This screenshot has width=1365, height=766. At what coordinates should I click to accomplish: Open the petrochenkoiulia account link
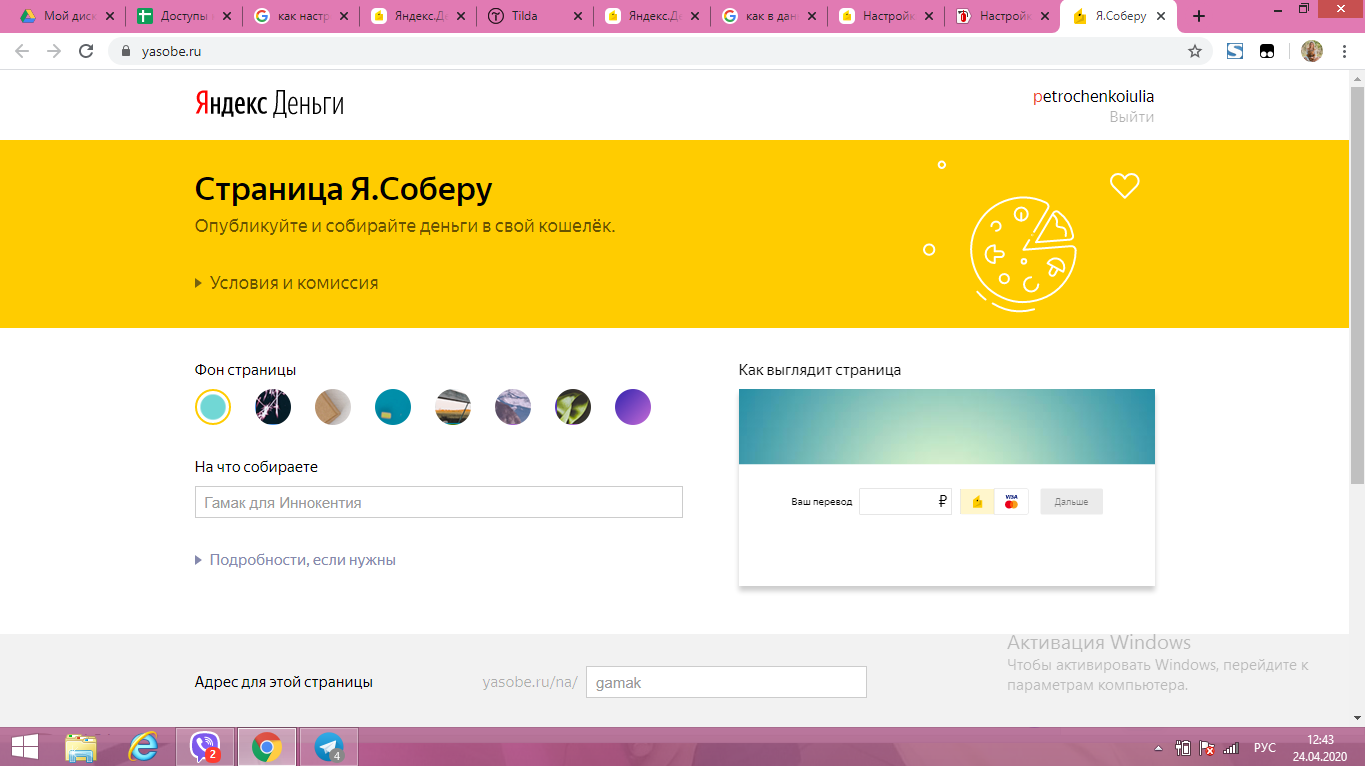pos(1093,97)
